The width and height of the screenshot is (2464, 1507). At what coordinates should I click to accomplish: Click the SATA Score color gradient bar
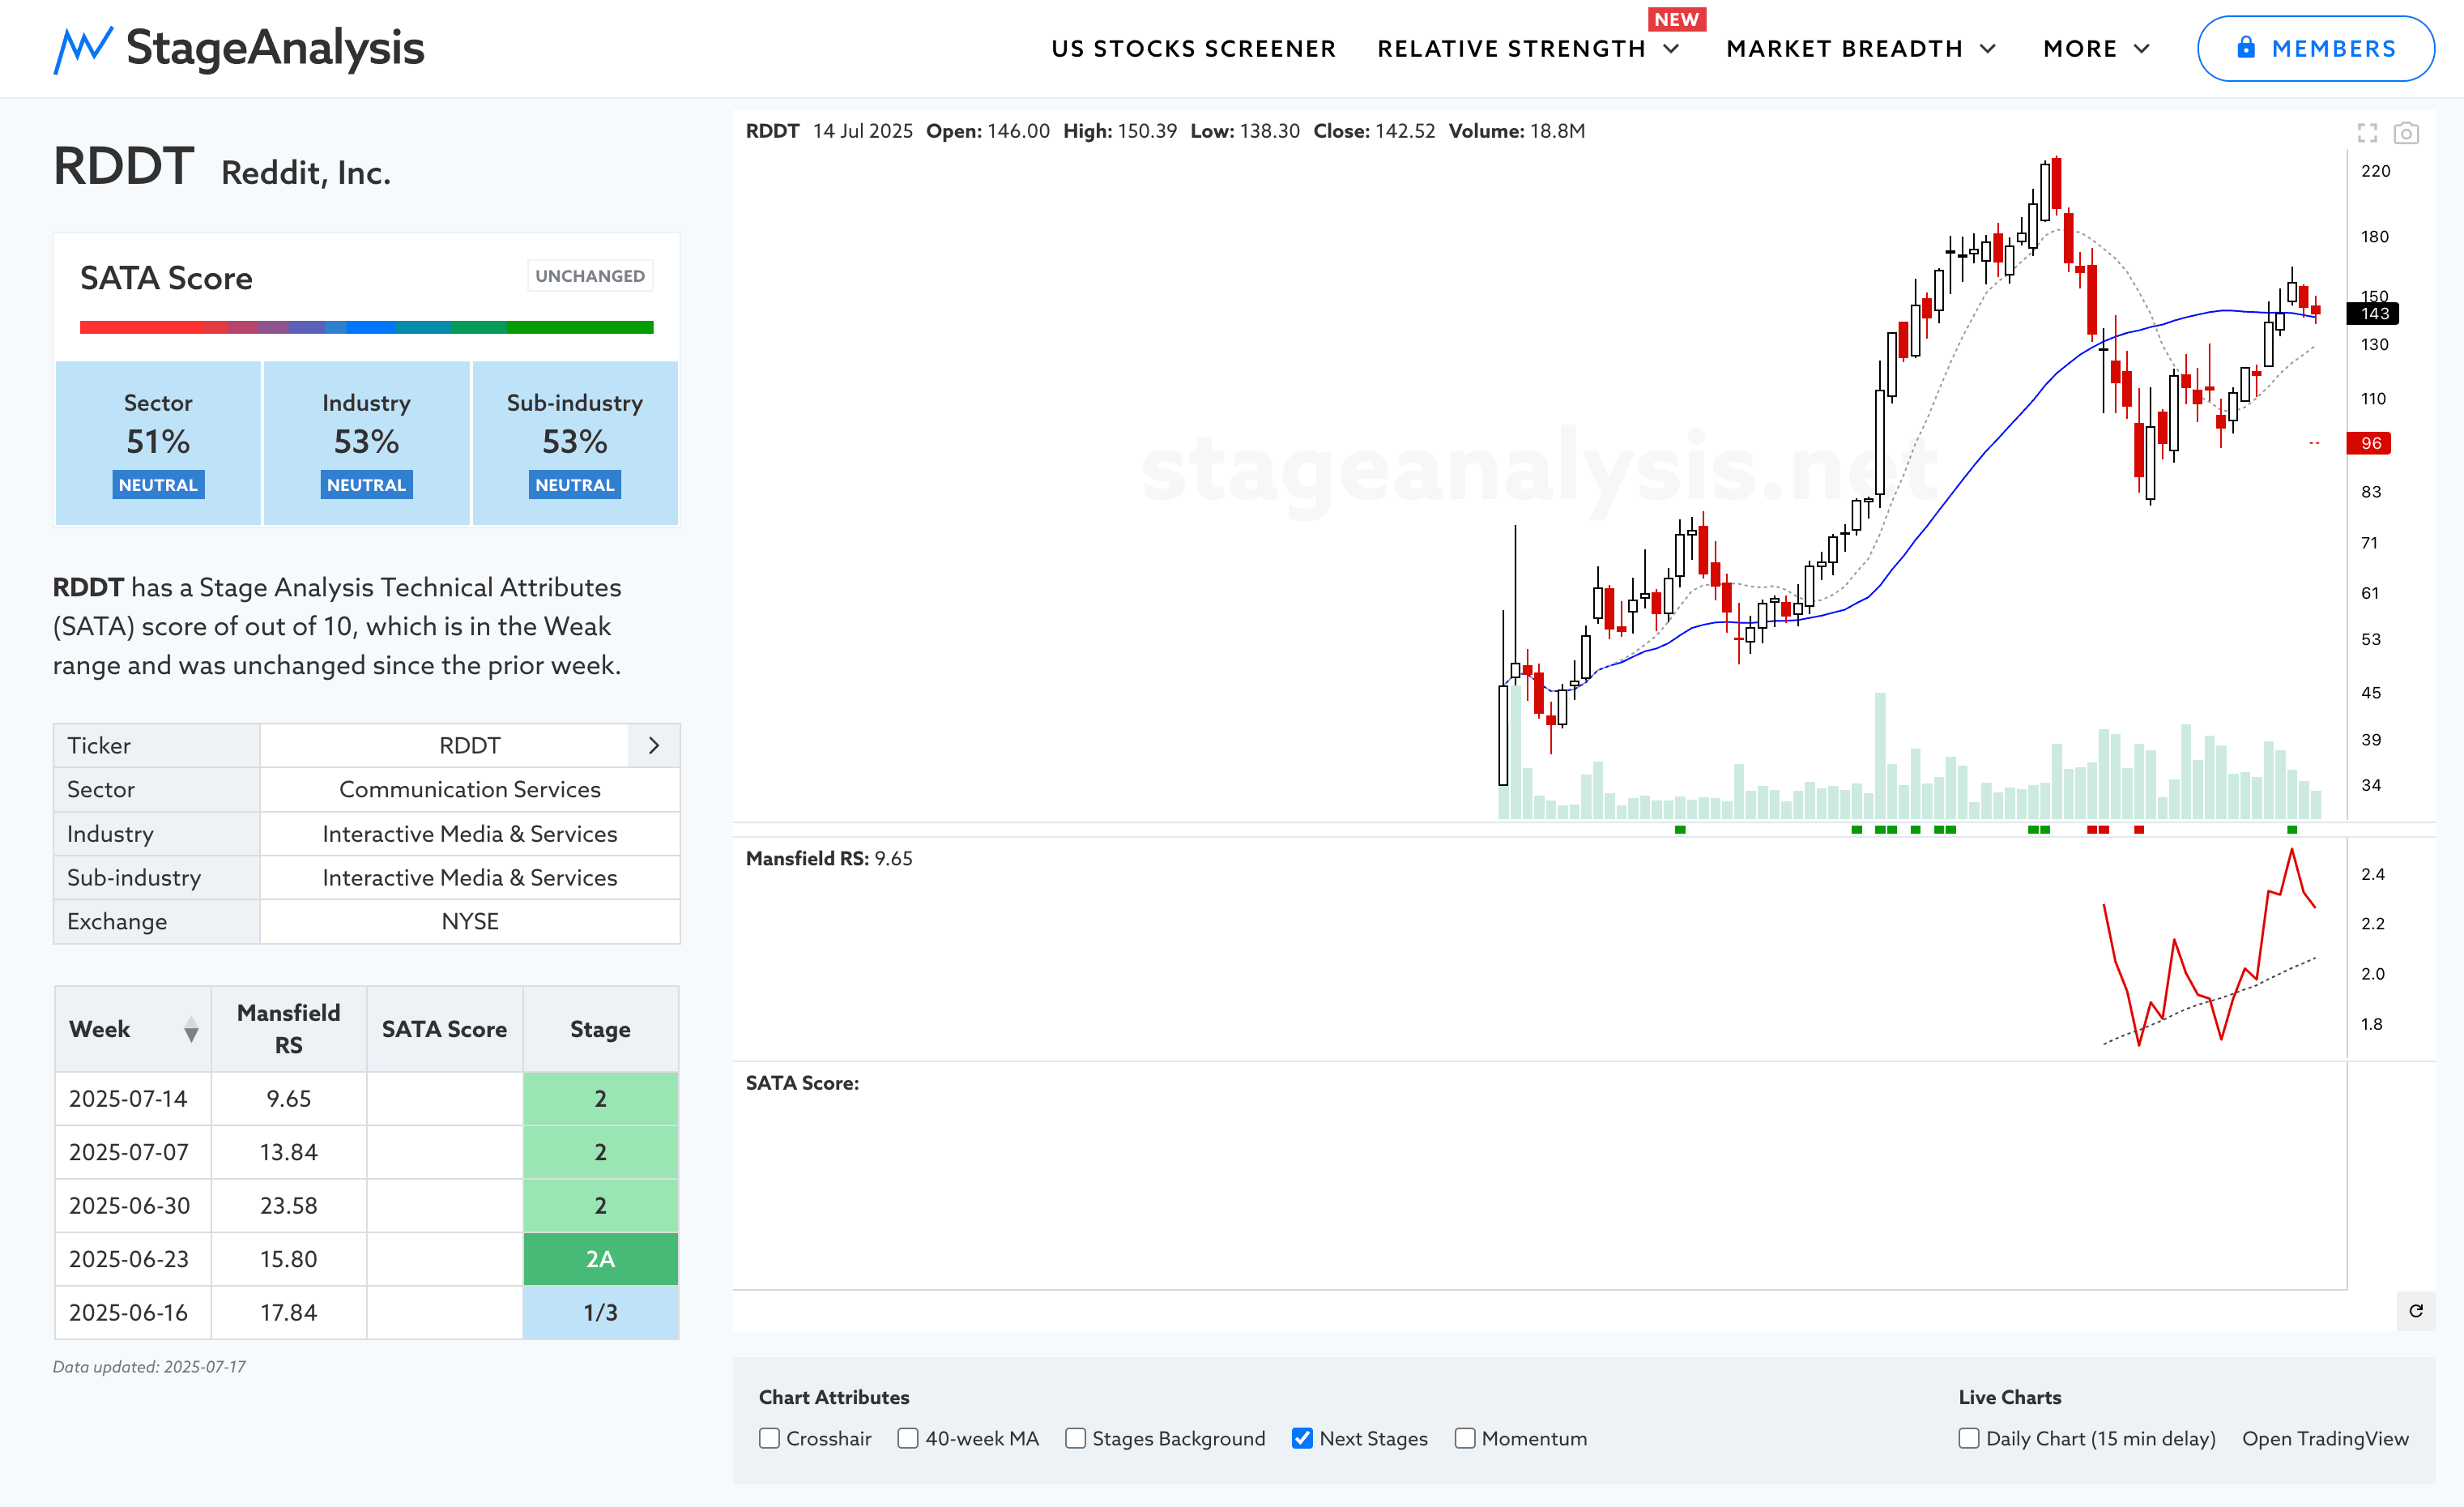366,327
